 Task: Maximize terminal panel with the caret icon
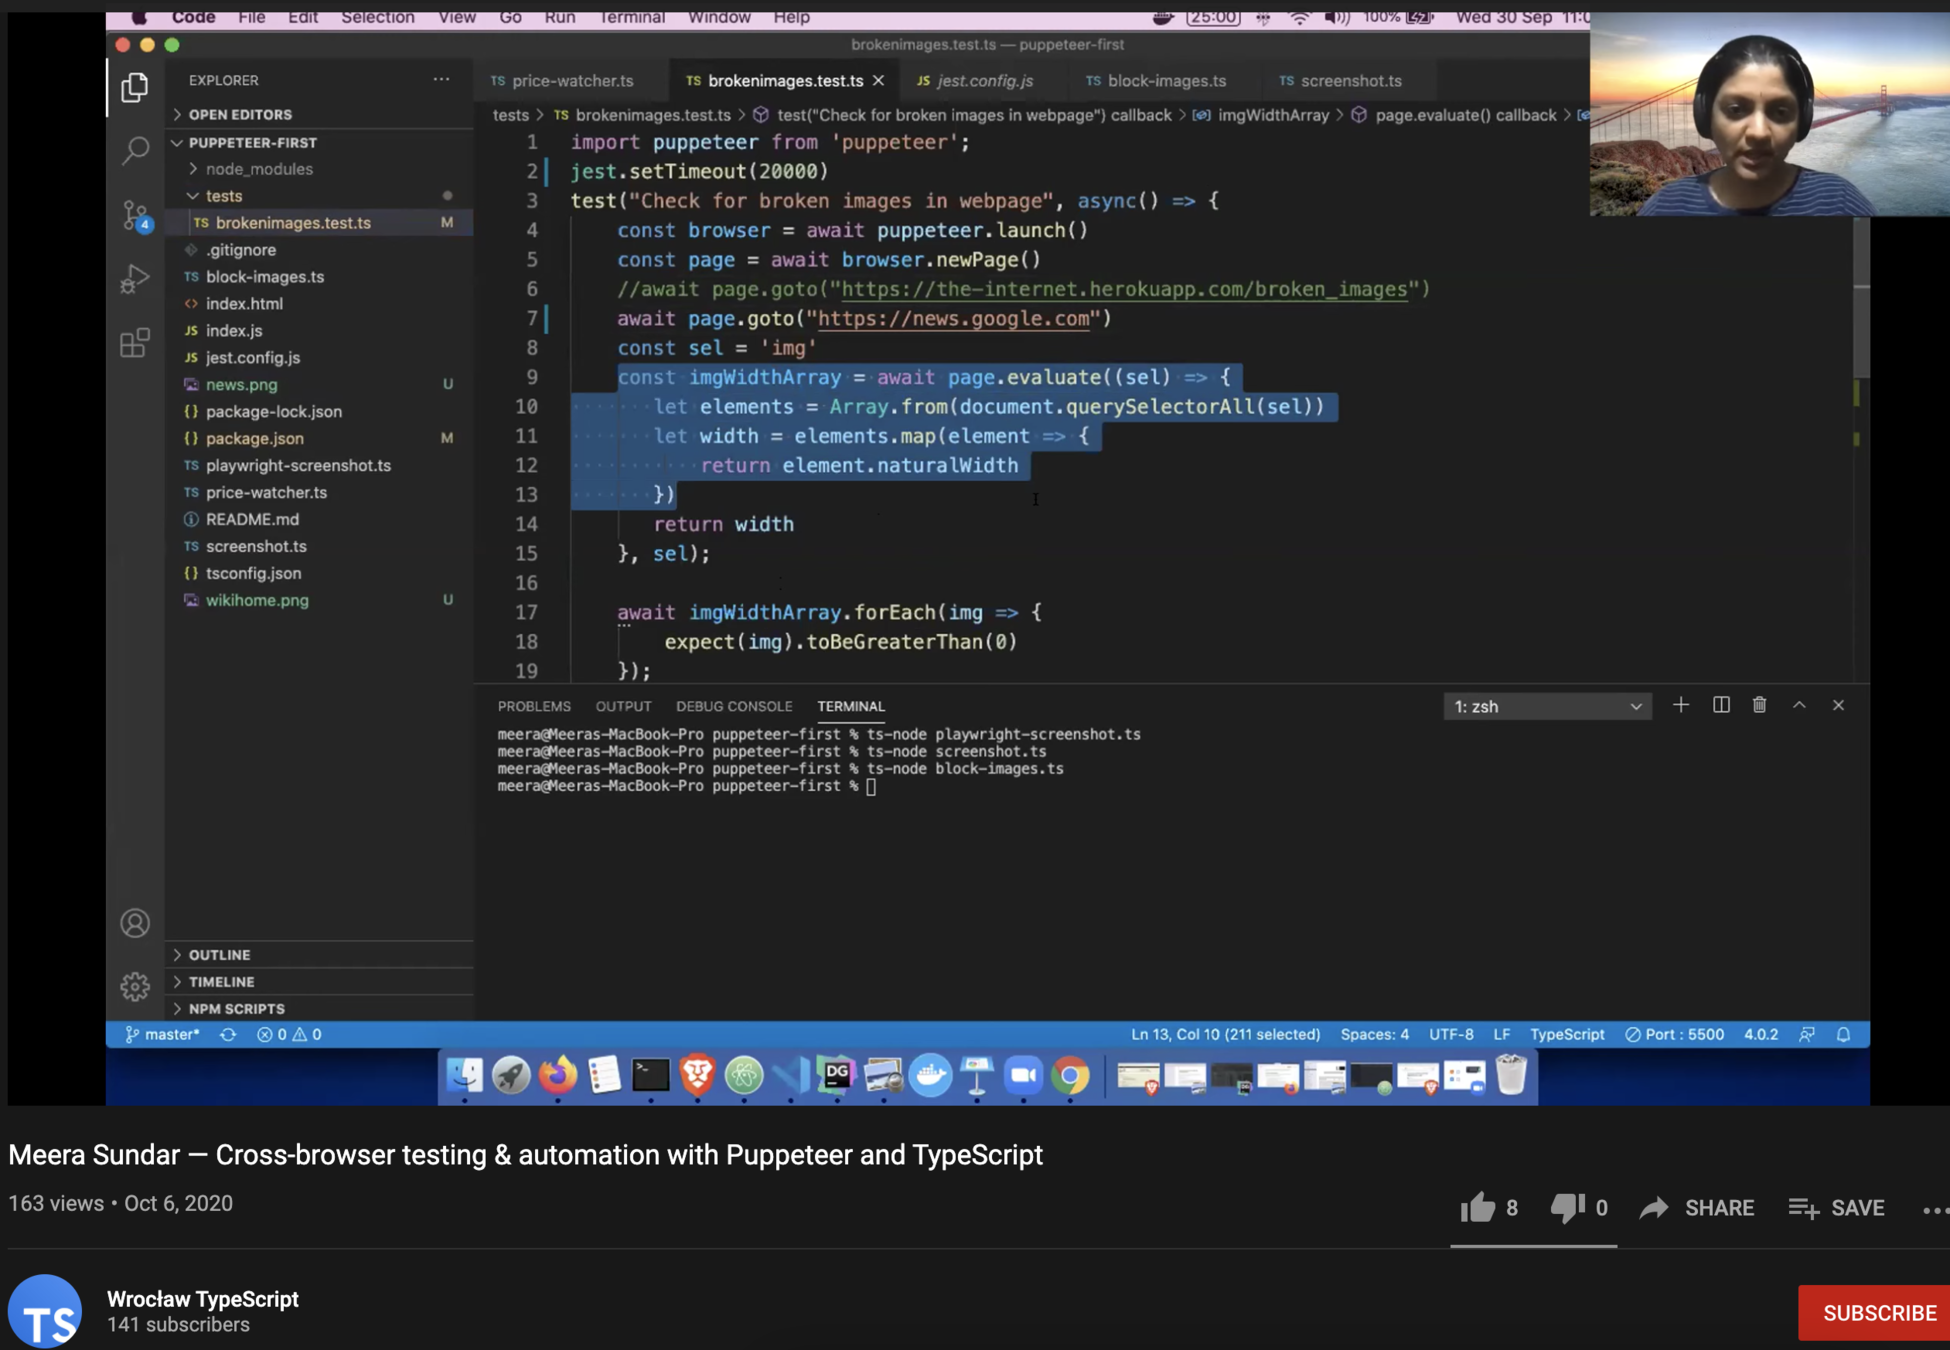coord(1799,705)
